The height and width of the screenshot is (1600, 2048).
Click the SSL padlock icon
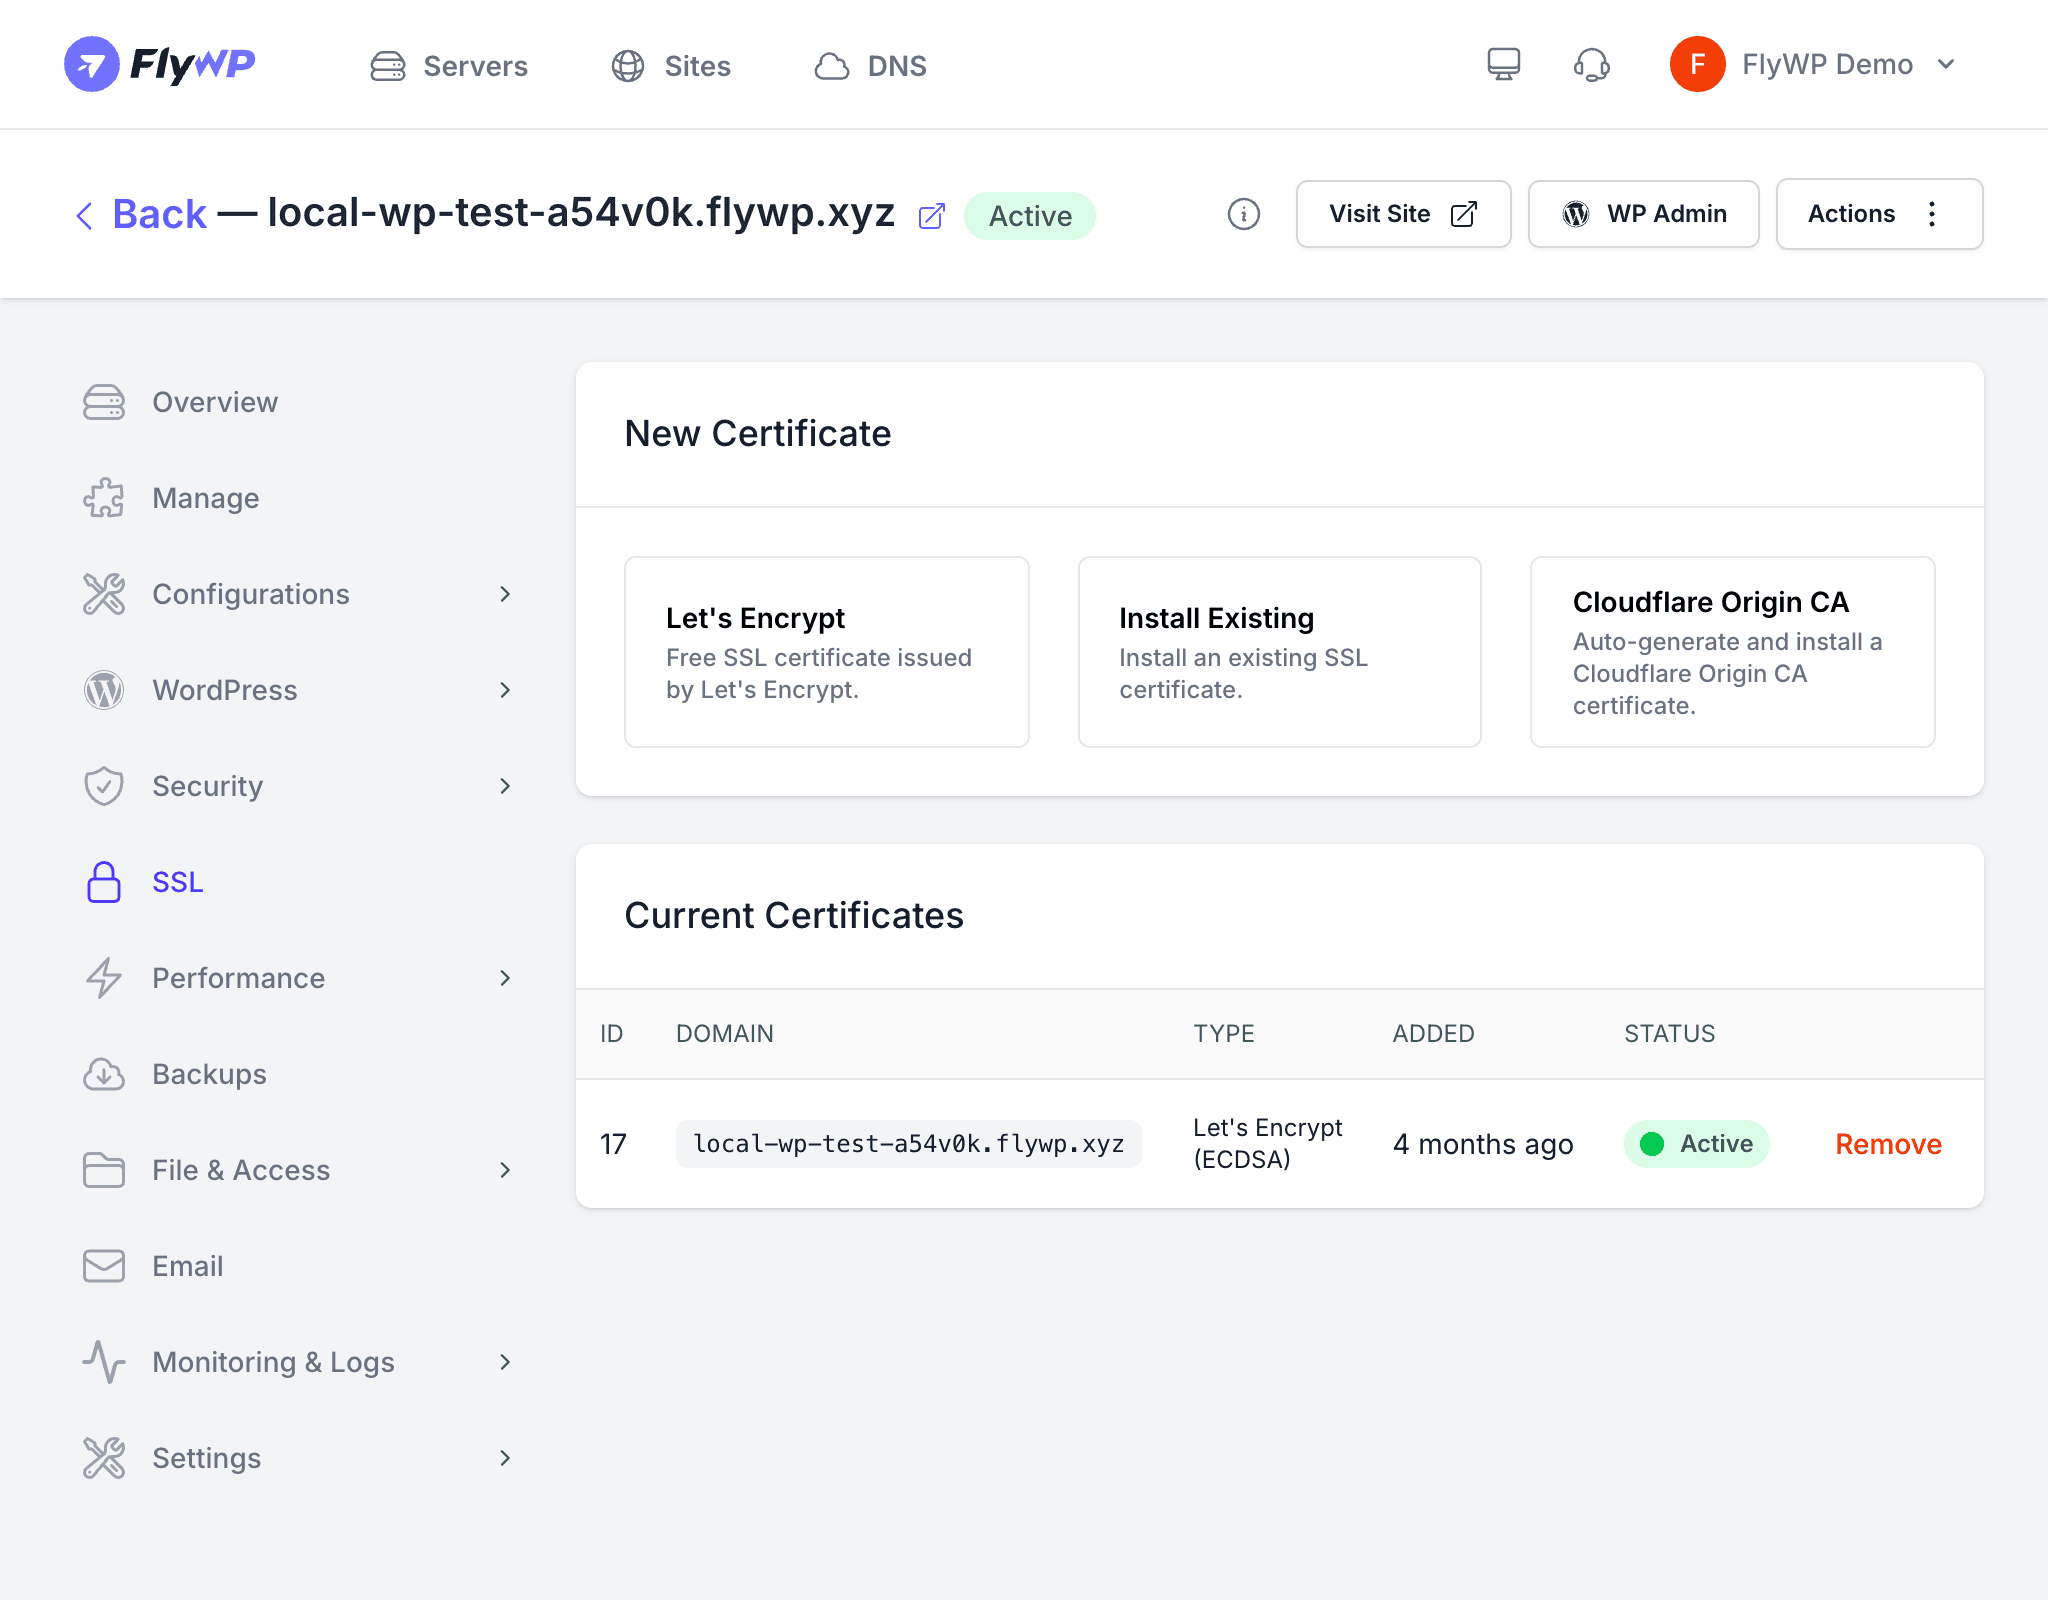[x=104, y=882]
